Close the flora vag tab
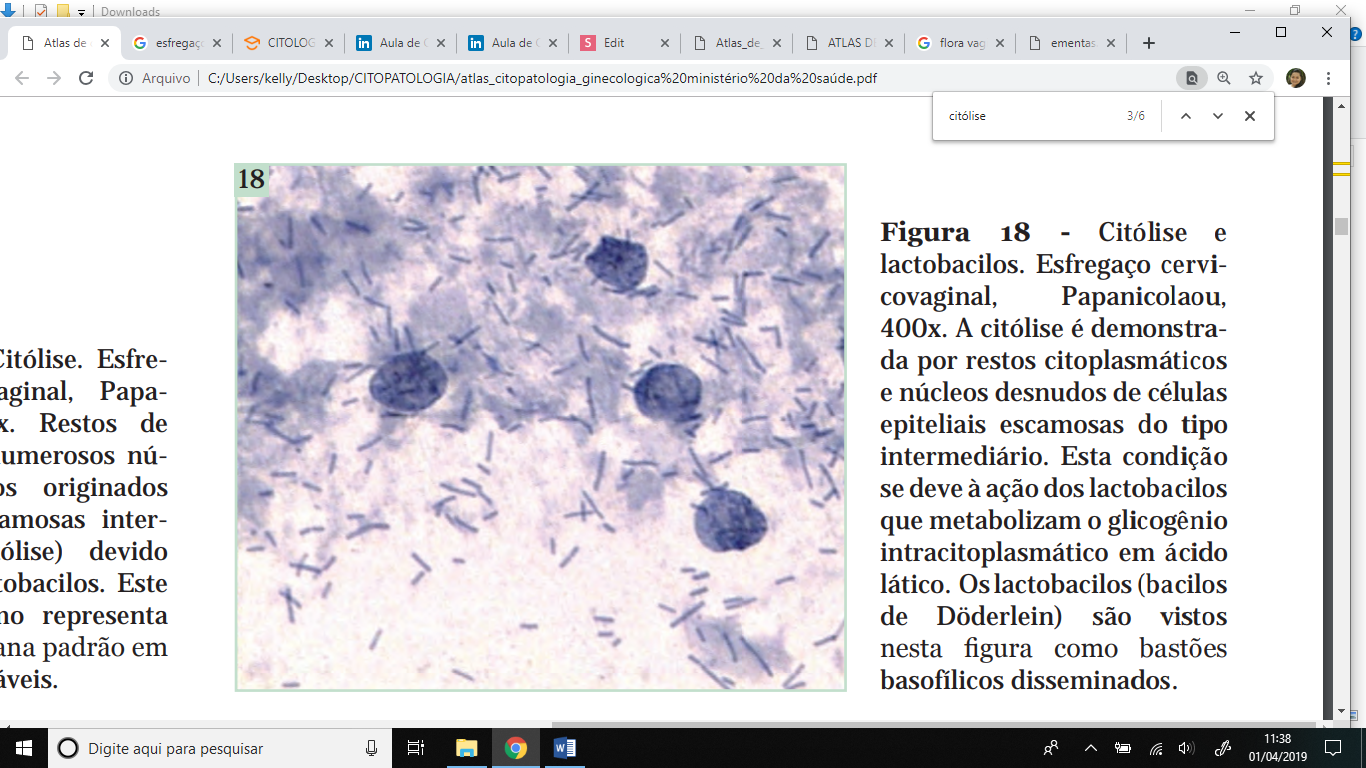 pos(1001,43)
